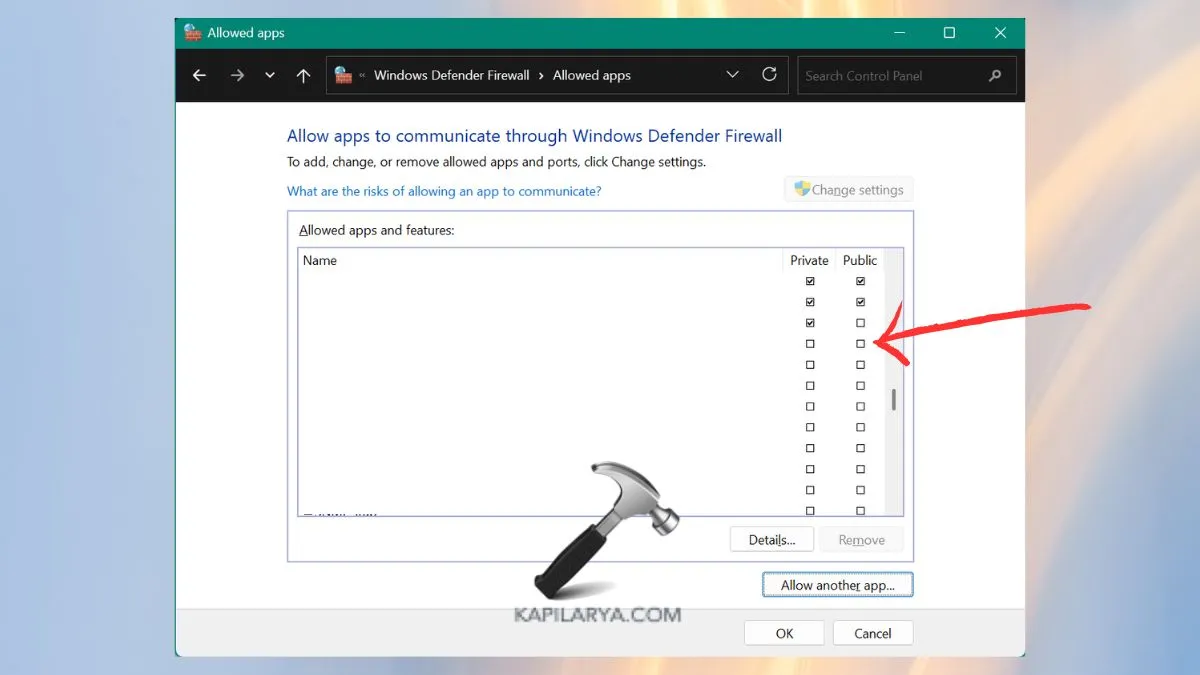Uncheck Private in row with Public unchecked

pyautogui.click(x=810, y=323)
